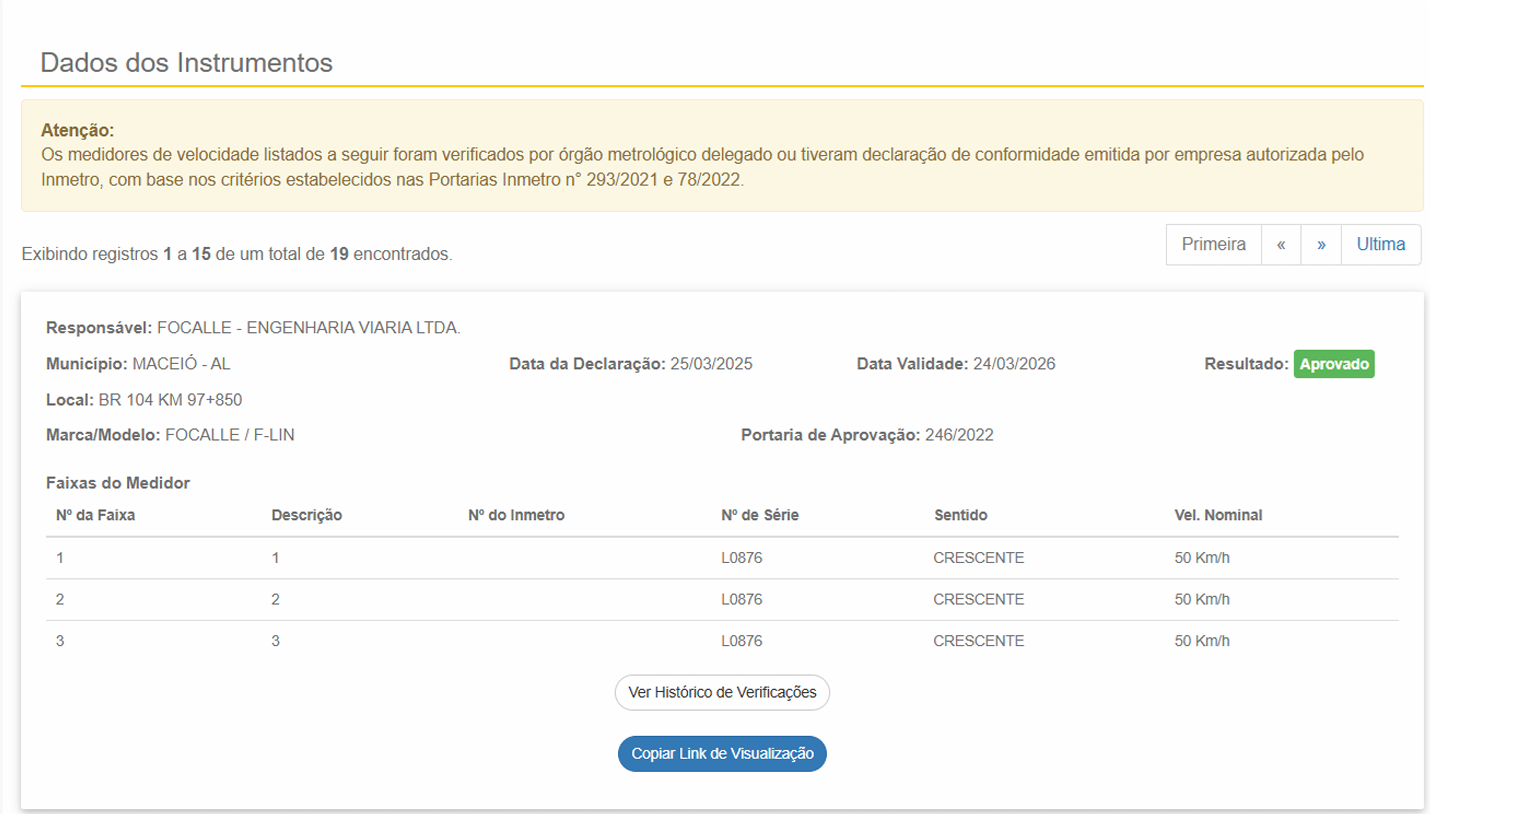Jump to the Ultima page
Viewport: 1536px width, 814px height.
[x=1381, y=245]
